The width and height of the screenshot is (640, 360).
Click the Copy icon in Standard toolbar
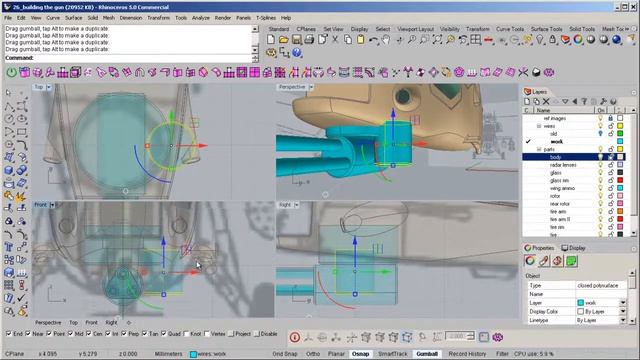coord(348,40)
